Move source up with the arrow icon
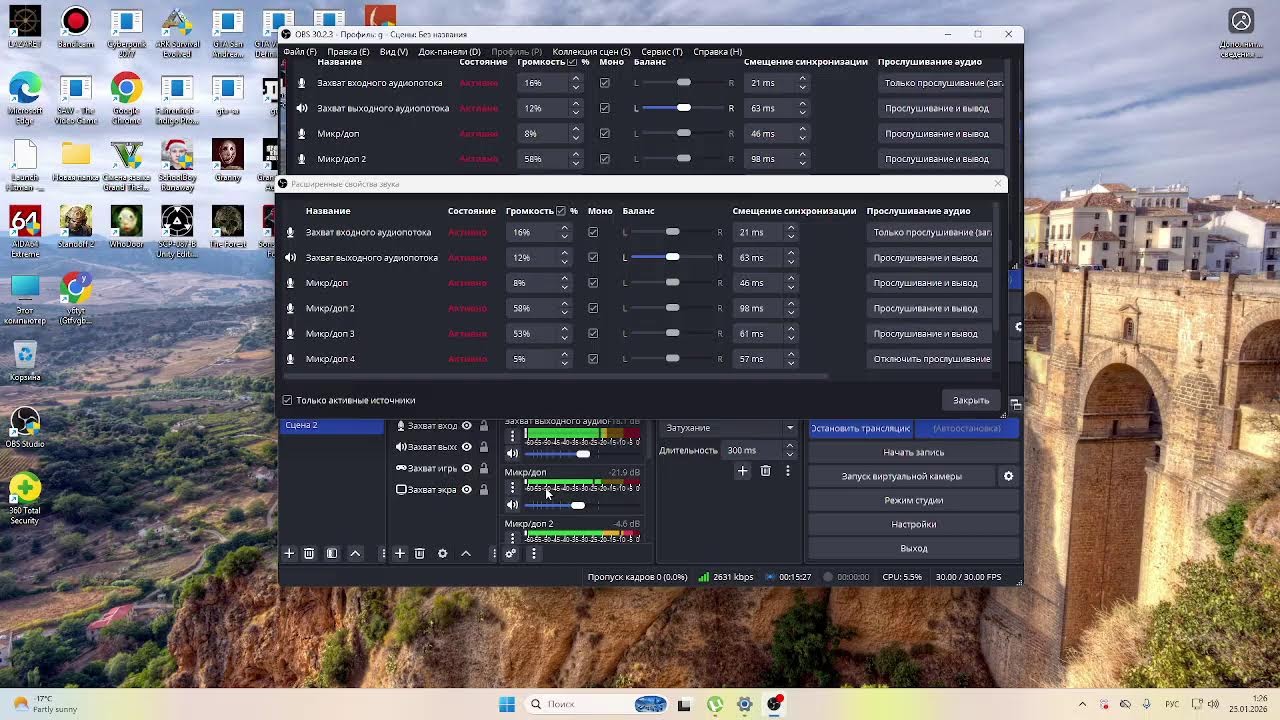The height and width of the screenshot is (720, 1280). (466, 553)
